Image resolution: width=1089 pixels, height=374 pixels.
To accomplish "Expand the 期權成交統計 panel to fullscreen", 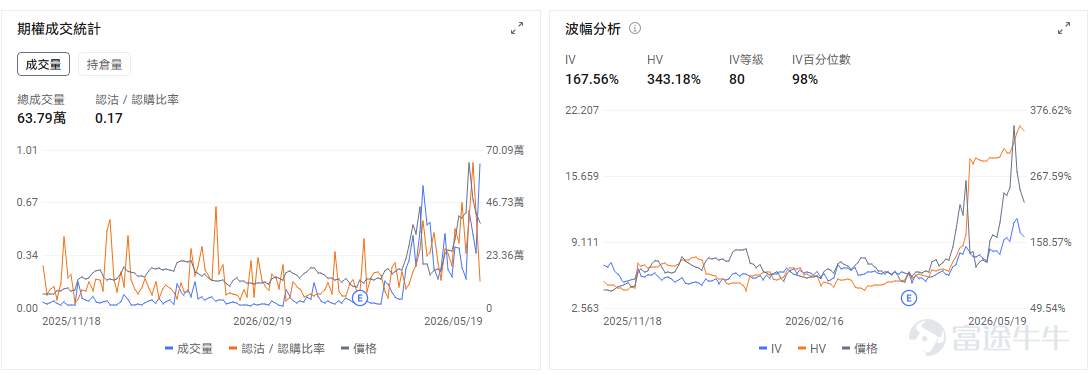I will click(517, 28).
